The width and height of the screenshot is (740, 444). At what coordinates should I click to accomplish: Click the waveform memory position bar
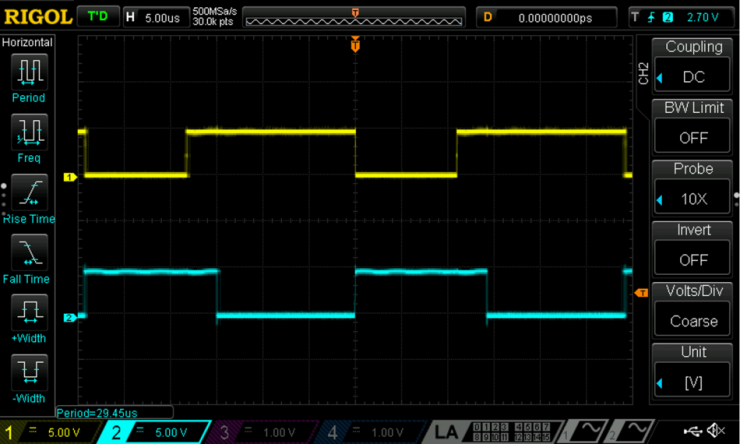click(355, 18)
